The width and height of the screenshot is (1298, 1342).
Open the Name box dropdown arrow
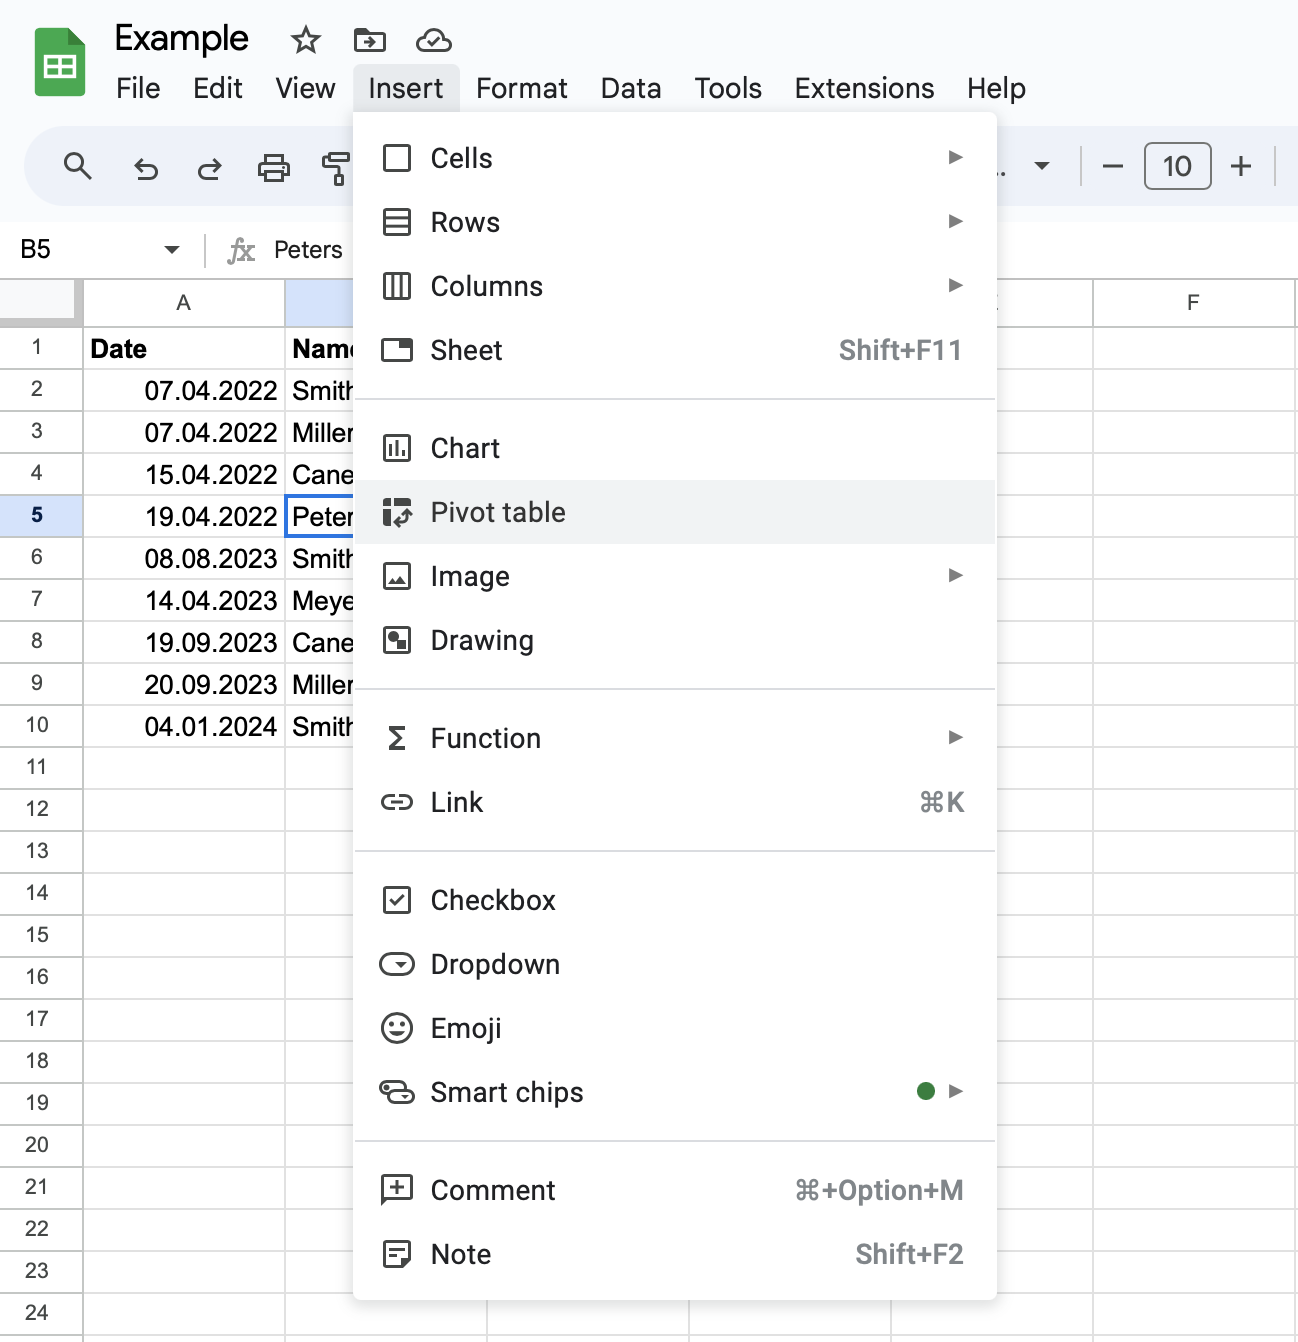click(x=172, y=249)
